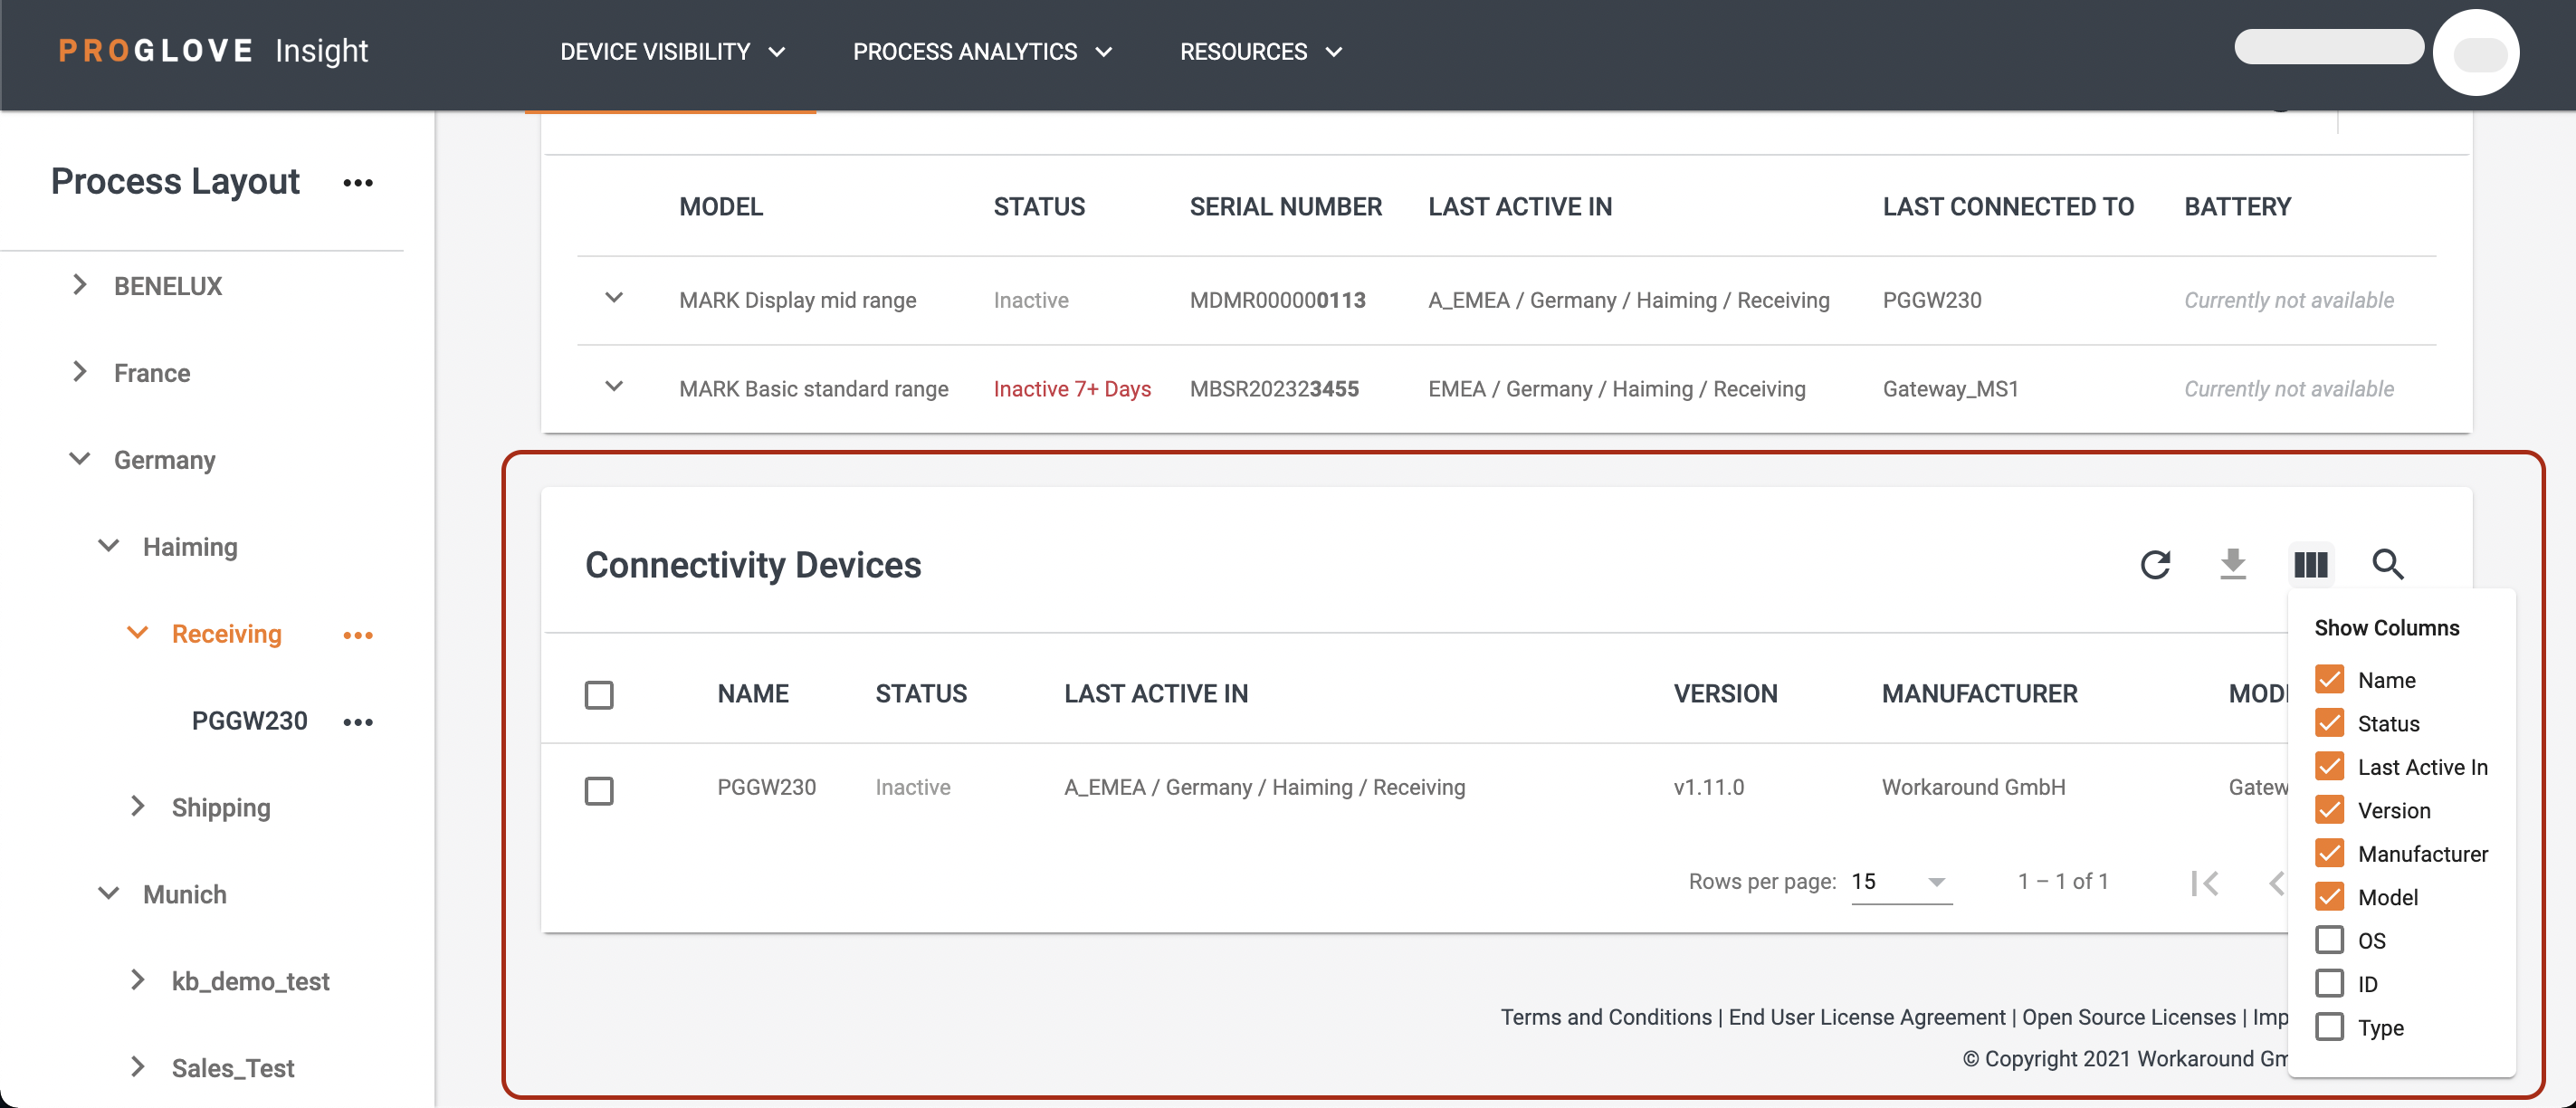This screenshot has height=1108, width=2576.
Task: Open the DEVICE VISIBILITY menu tab
Action: click(669, 49)
